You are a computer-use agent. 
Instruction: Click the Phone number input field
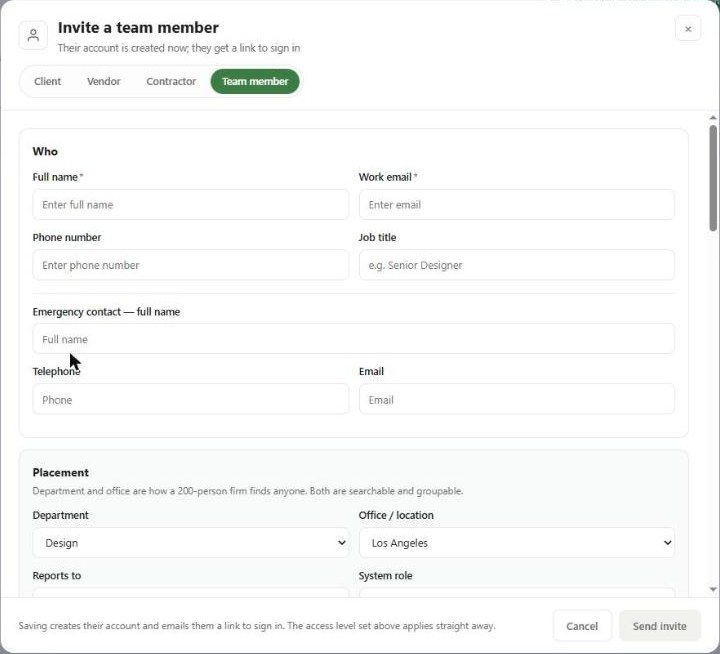(x=191, y=265)
